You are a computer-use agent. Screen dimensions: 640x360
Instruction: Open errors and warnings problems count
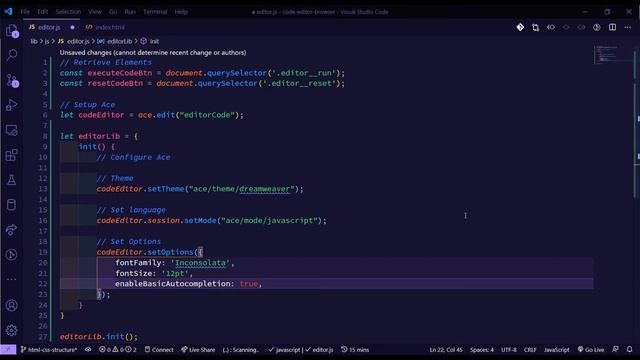118,349
